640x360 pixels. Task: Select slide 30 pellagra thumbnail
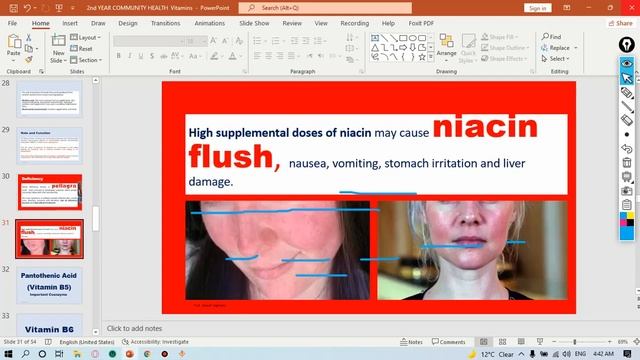point(50,192)
